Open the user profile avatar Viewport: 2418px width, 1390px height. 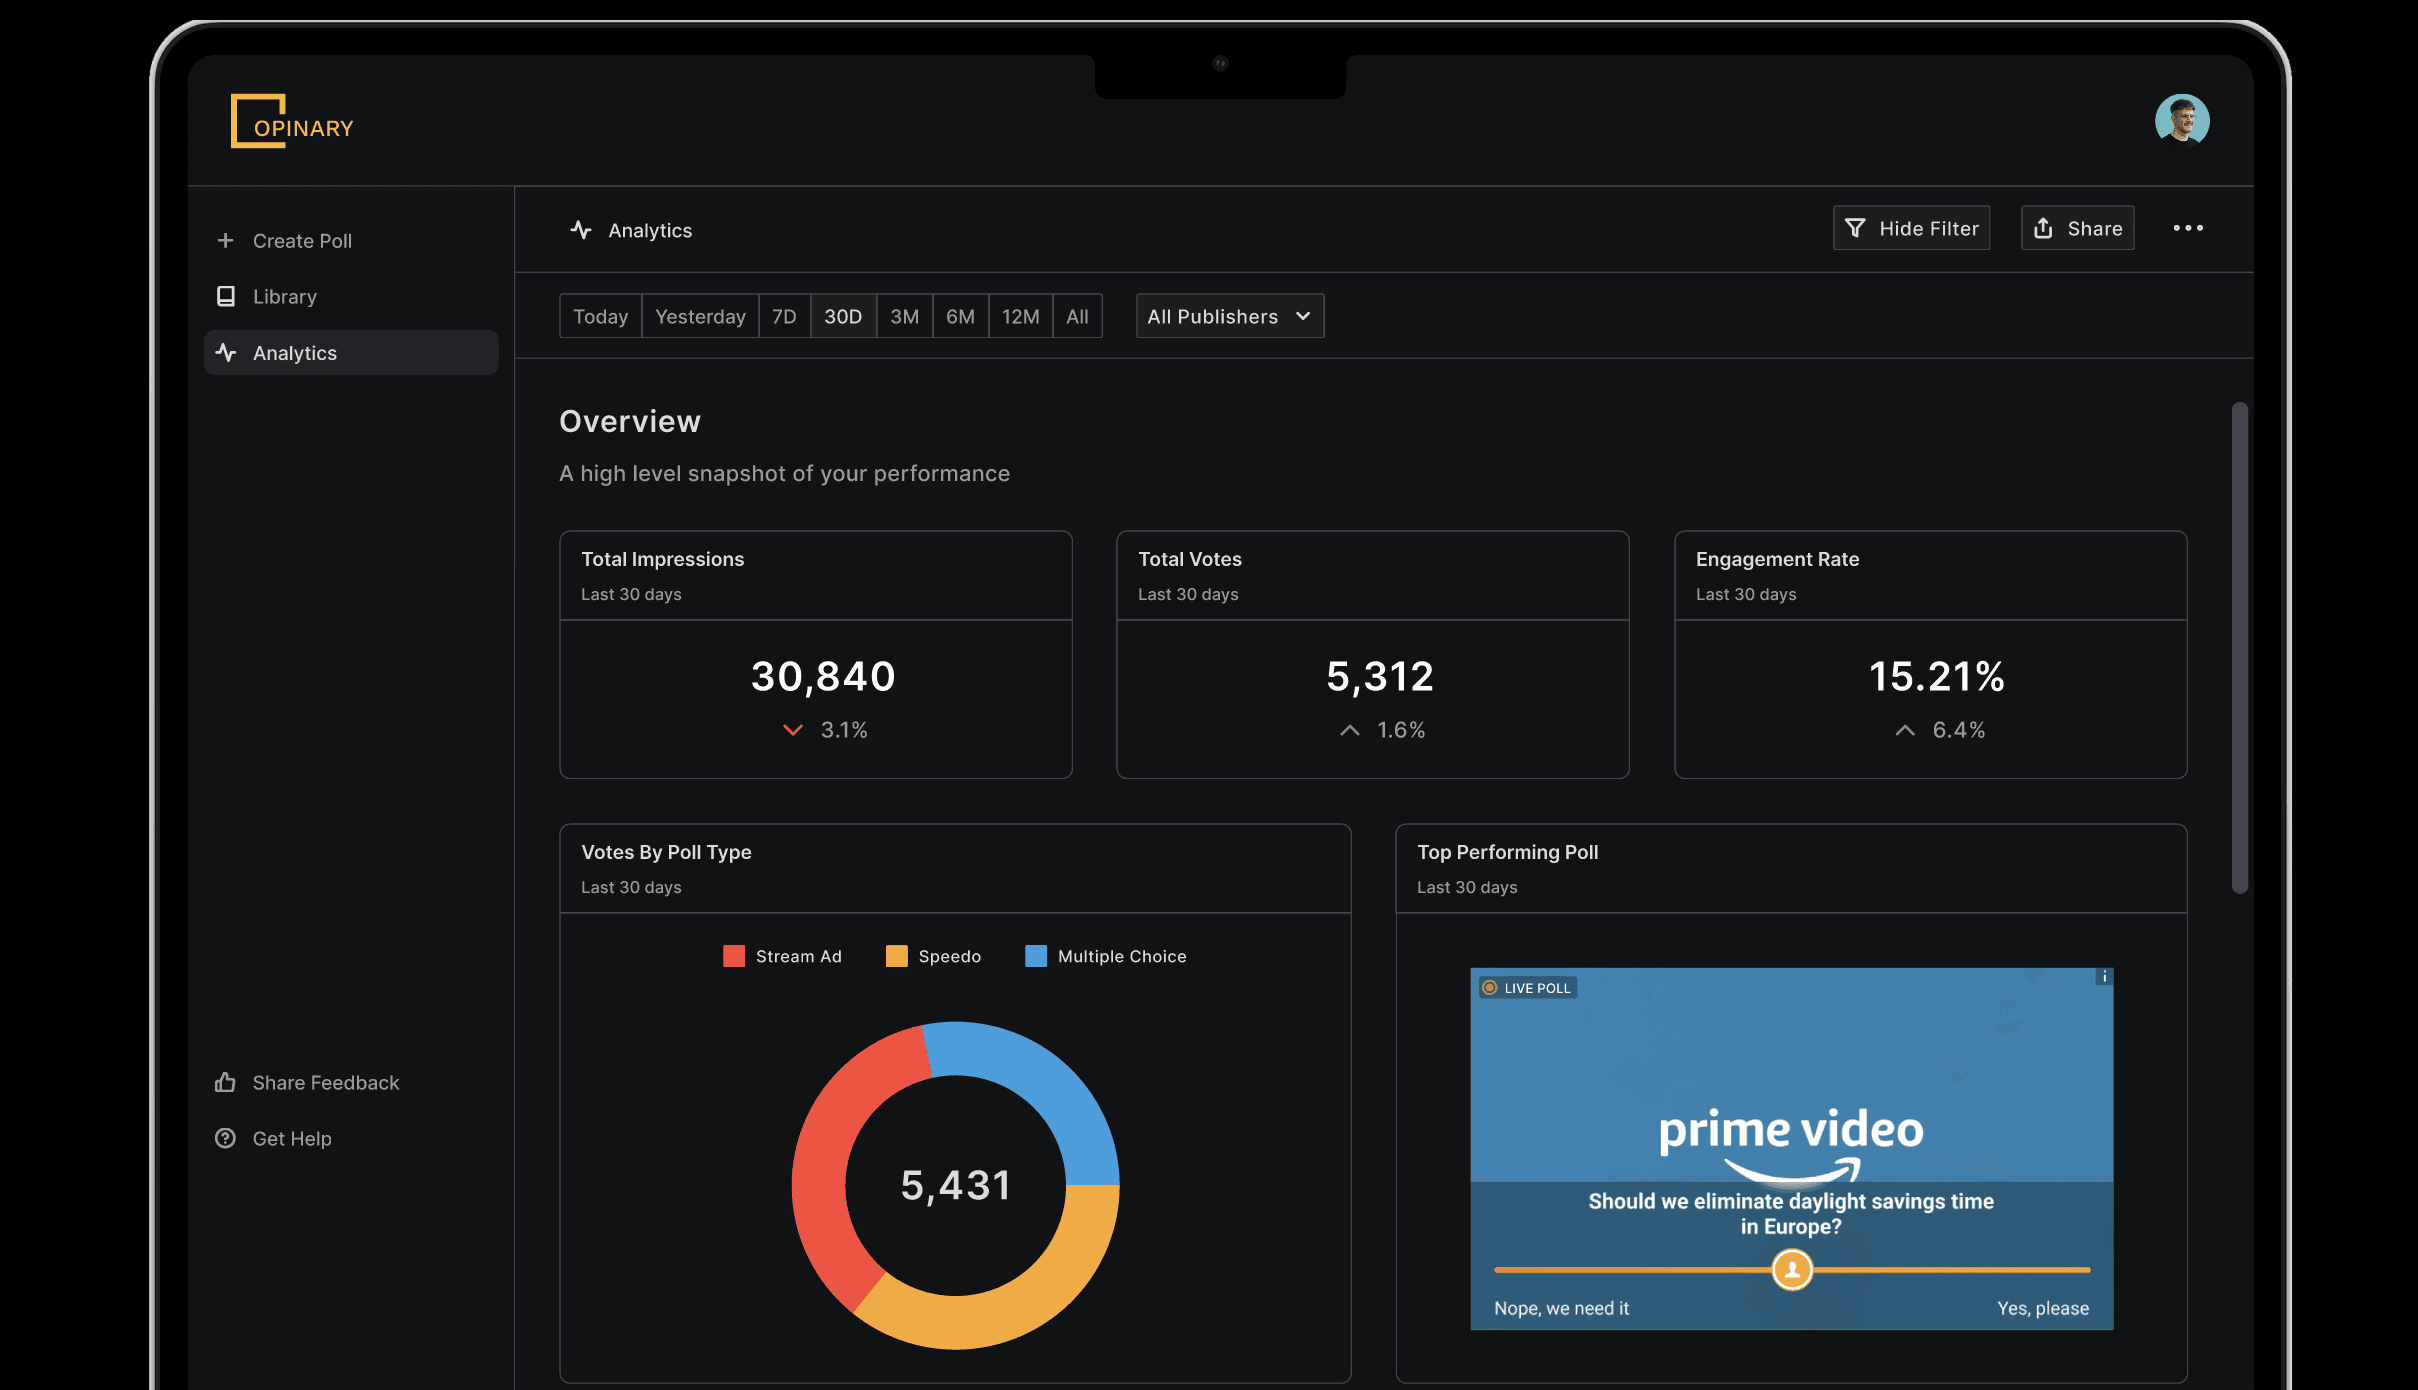click(x=2181, y=120)
